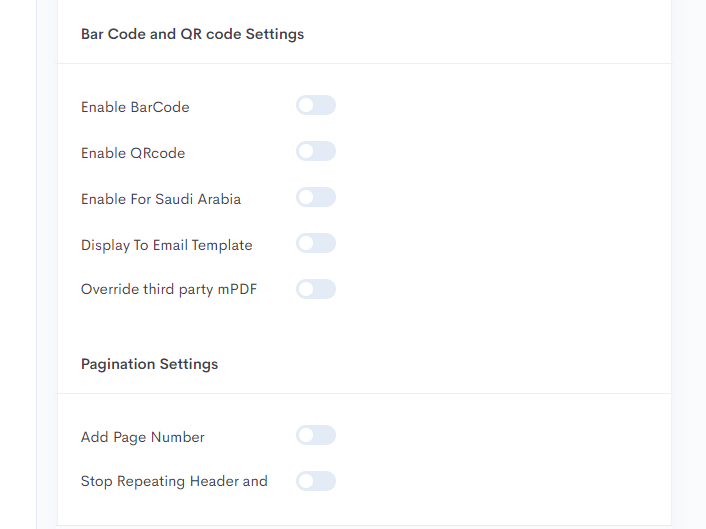This screenshot has height=529, width=706.
Task: Select the Add Page Number label
Action: 143,437
